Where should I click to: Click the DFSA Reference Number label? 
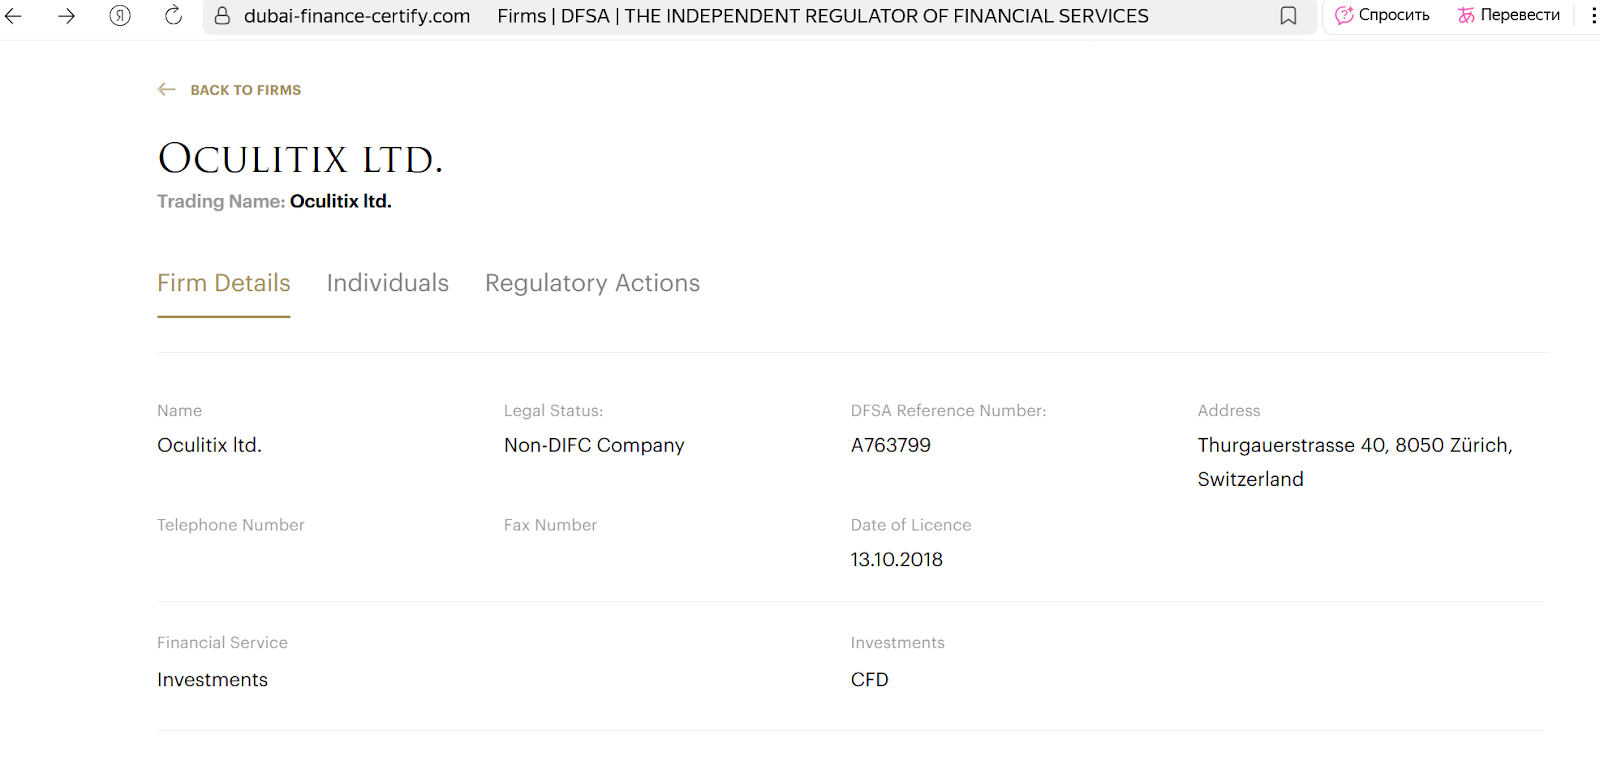pyautogui.click(x=949, y=411)
